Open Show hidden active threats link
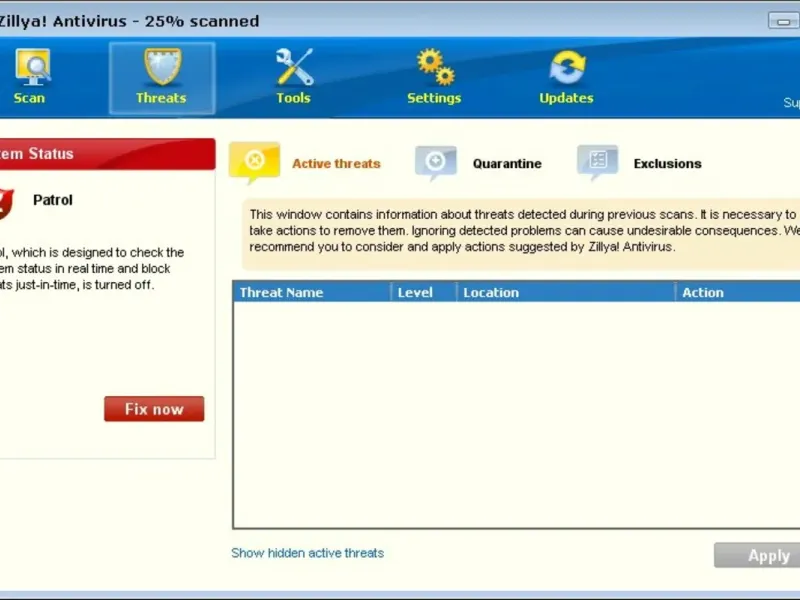The height and width of the screenshot is (600, 800). [308, 553]
